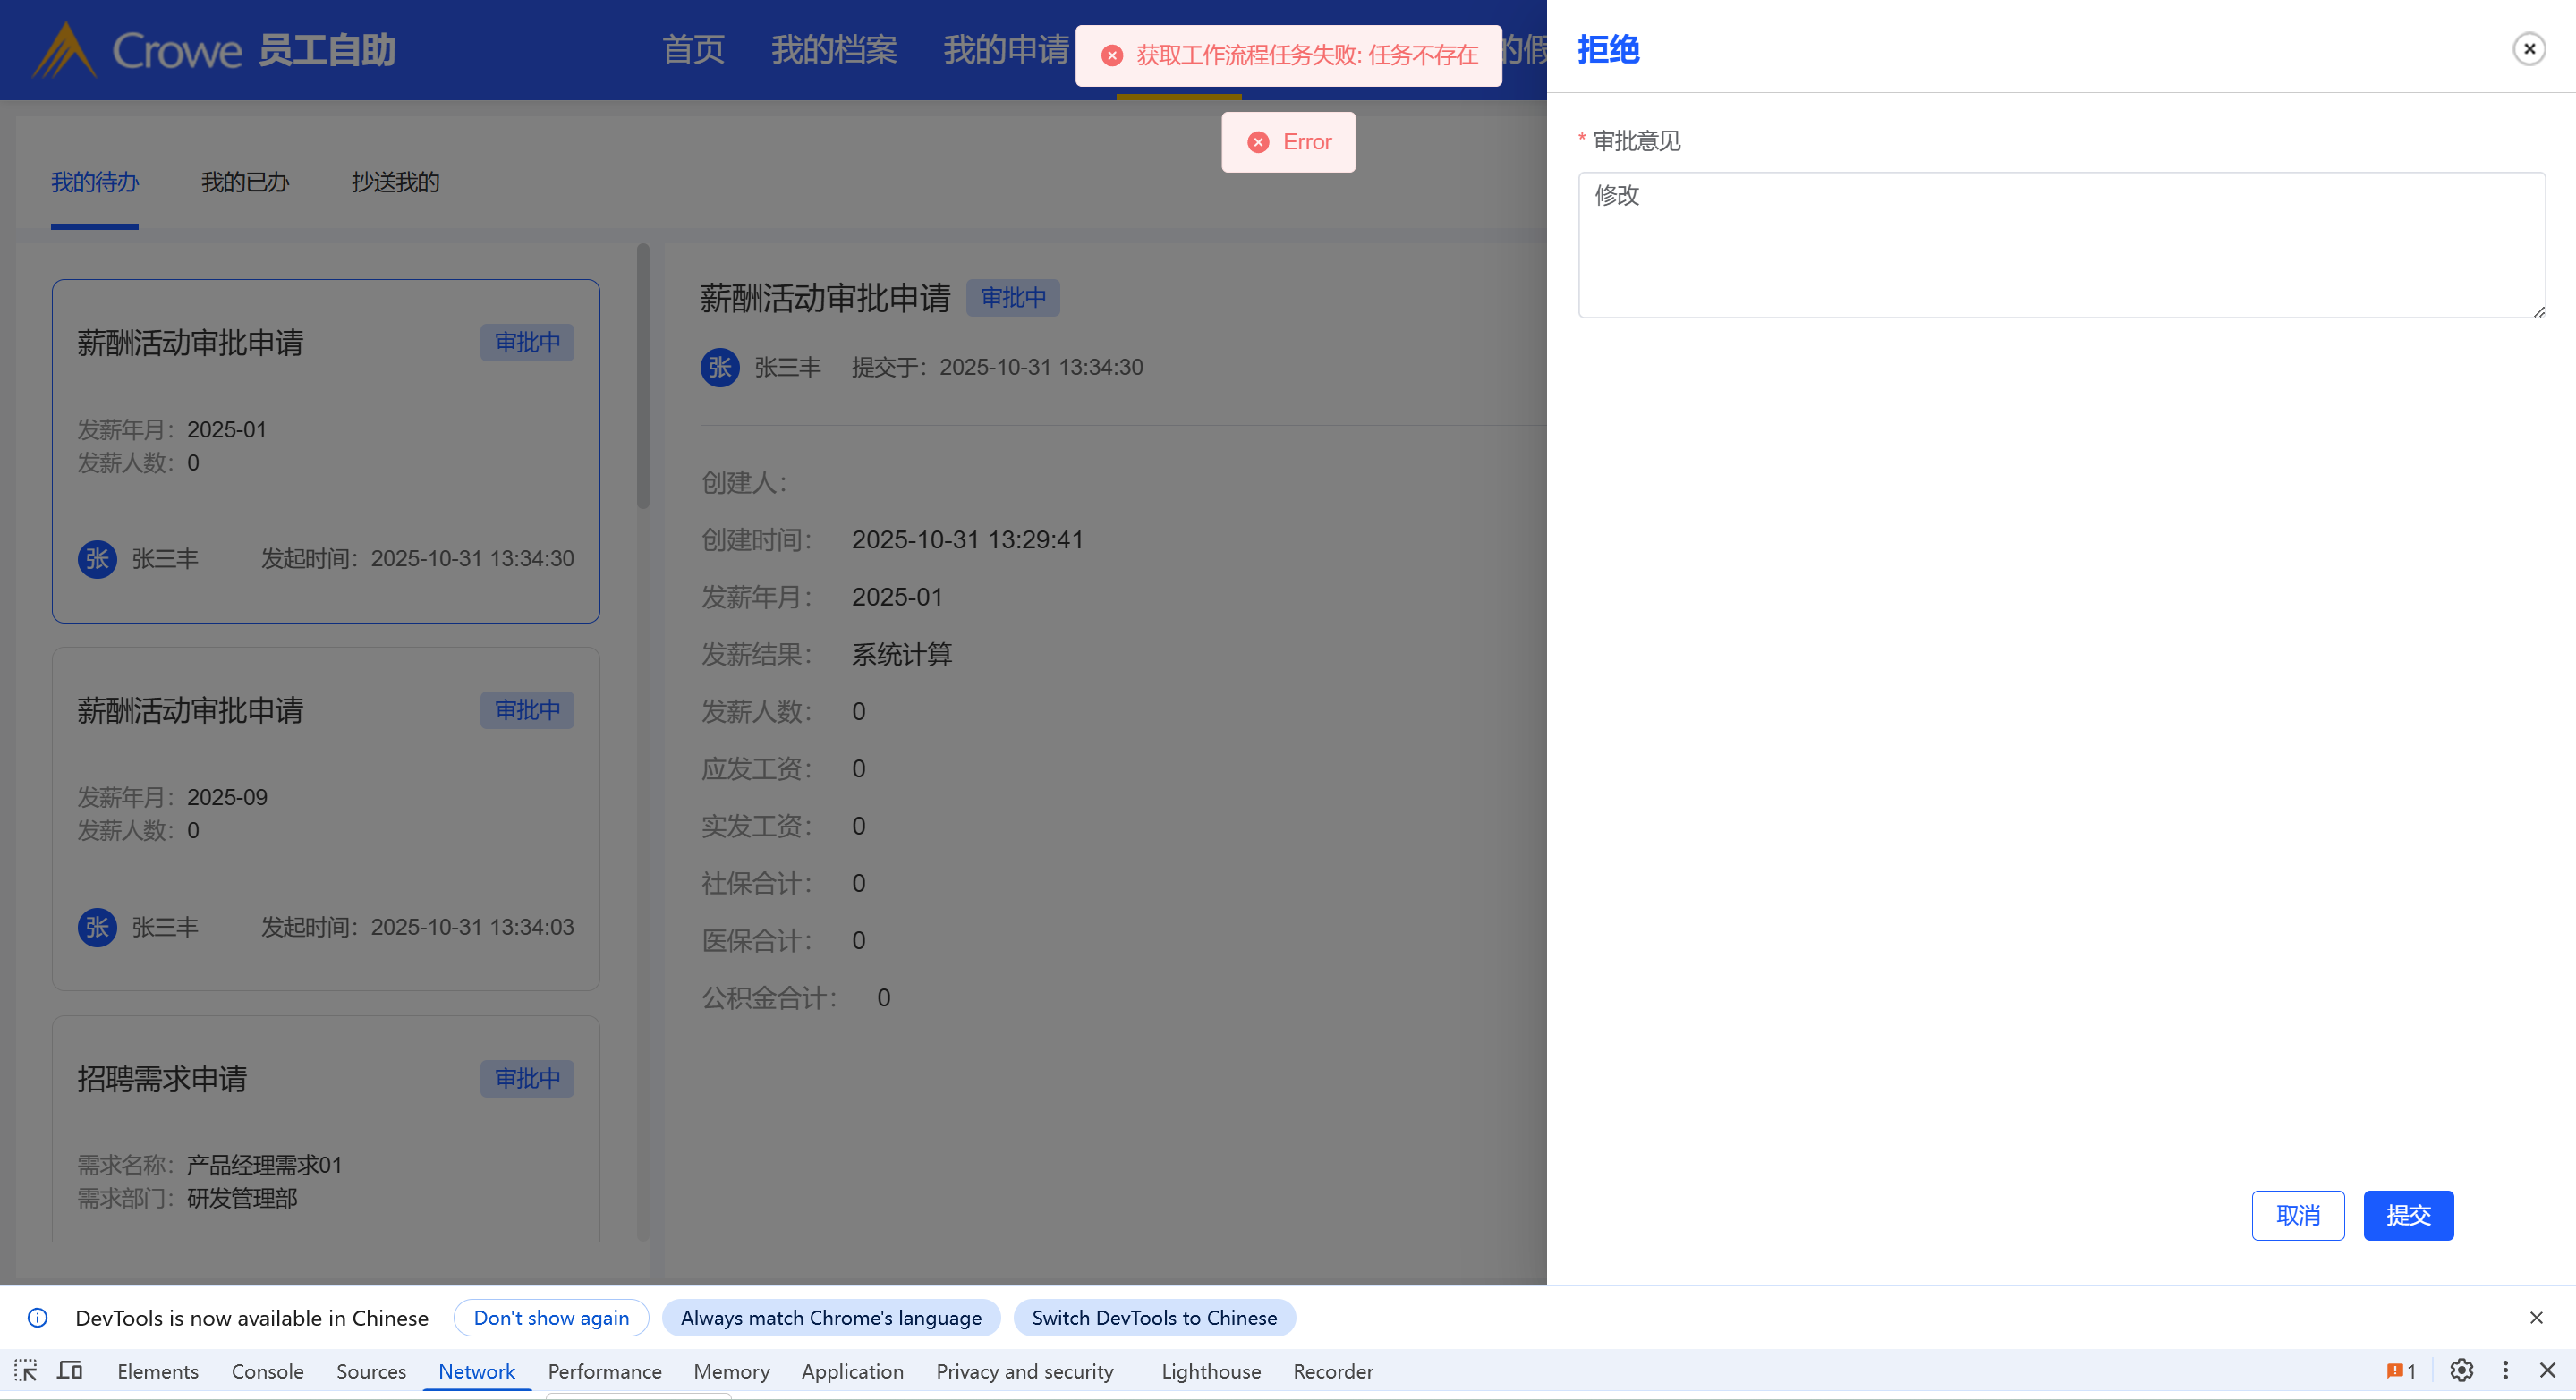Click the 提交 button
The width and height of the screenshot is (2576, 1400).
coord(2407,1215)
